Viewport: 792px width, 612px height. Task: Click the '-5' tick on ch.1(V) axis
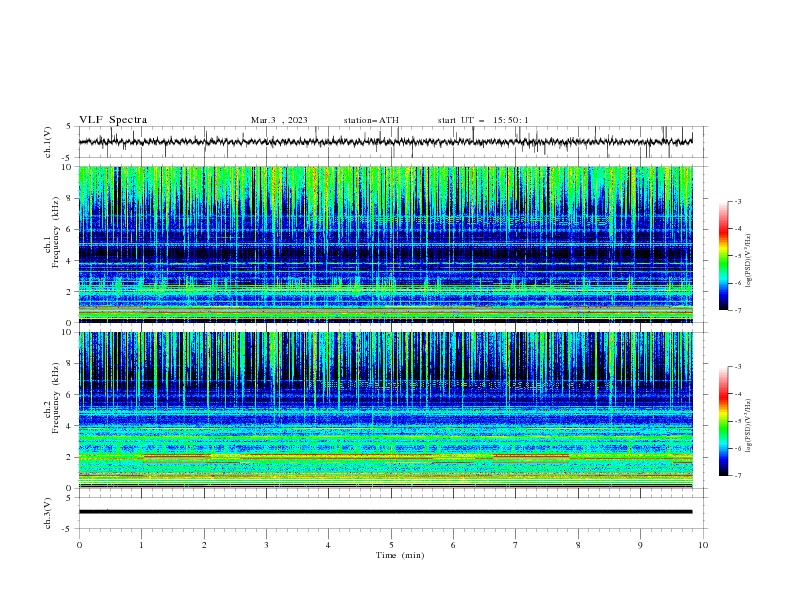(x=68, y=158)
